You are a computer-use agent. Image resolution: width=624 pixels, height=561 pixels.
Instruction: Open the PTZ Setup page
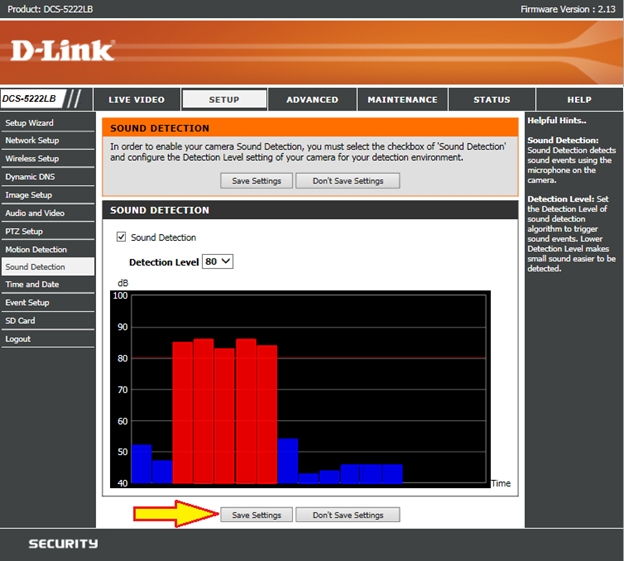(x=24, y=231)
